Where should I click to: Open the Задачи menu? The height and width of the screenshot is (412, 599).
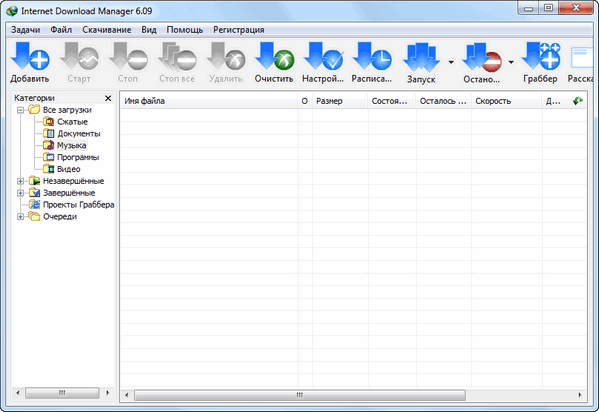(x=26, y=30)
